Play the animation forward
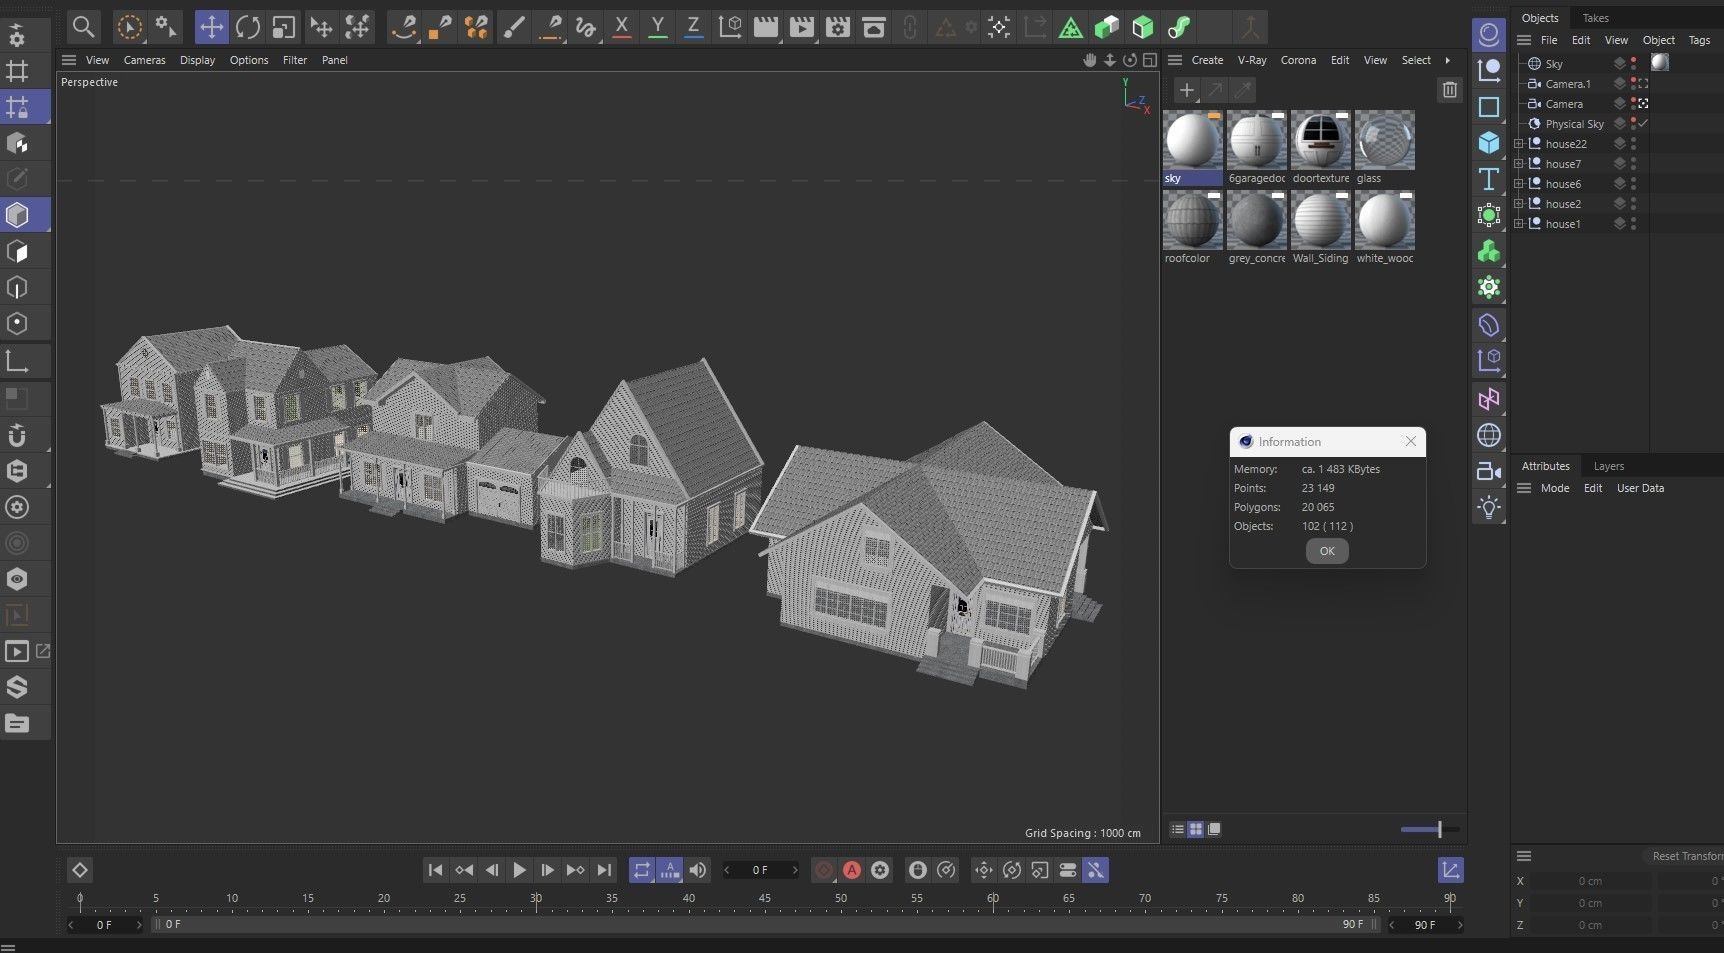The width and height of the screenshot is (1724, 953). [519, 870]
